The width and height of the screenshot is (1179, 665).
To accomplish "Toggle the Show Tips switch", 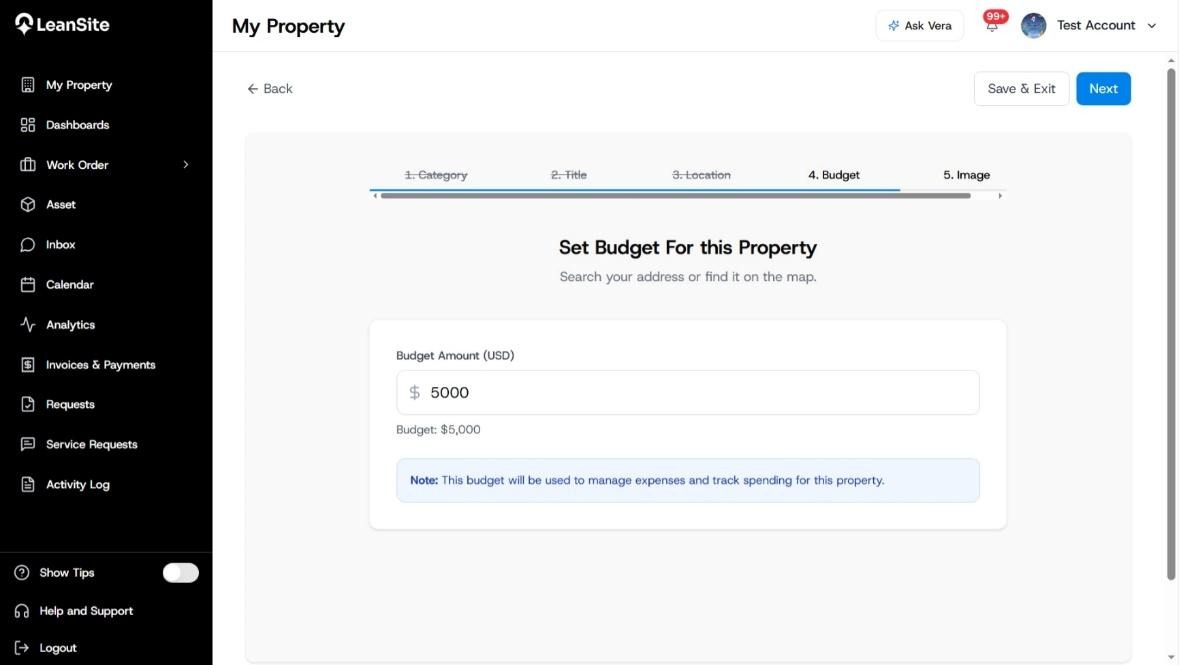I will click(180, 572).
